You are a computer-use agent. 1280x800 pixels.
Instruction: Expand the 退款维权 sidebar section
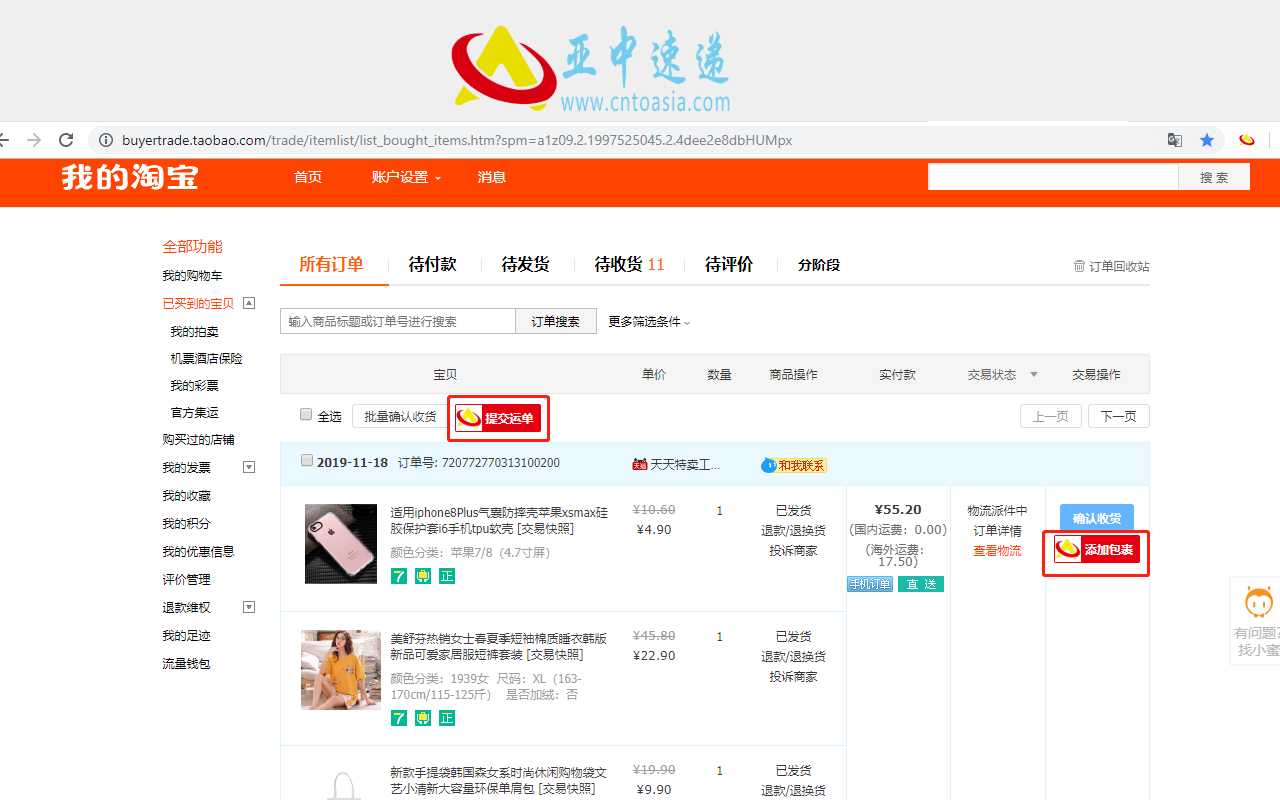250,607
